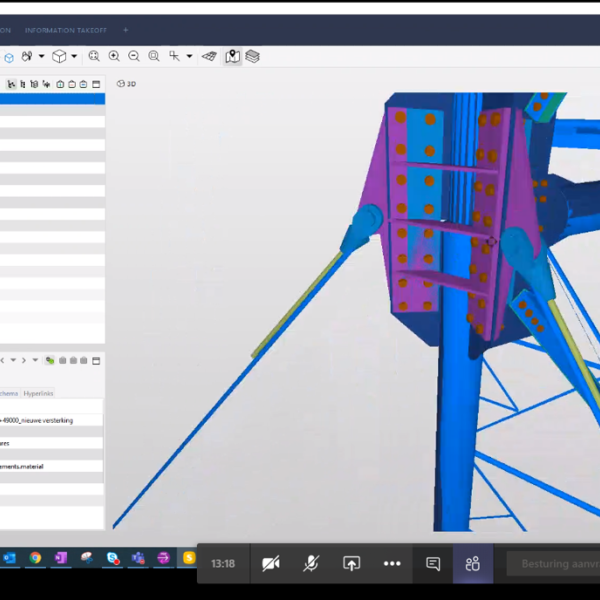Toggle the microphone mute in Teams

(311, 564)
